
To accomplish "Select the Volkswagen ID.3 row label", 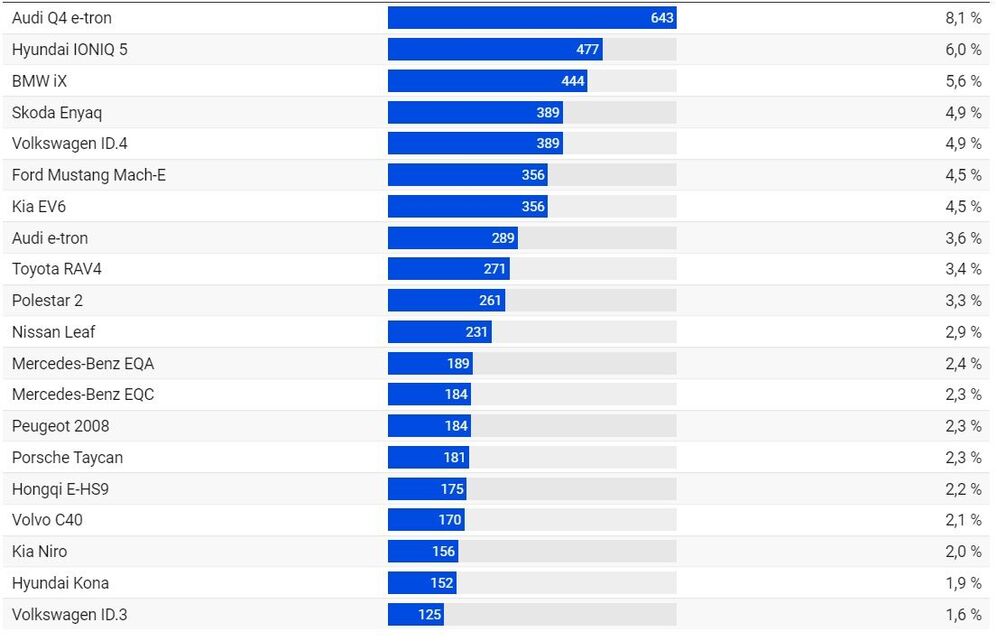I will click(70, 614).
